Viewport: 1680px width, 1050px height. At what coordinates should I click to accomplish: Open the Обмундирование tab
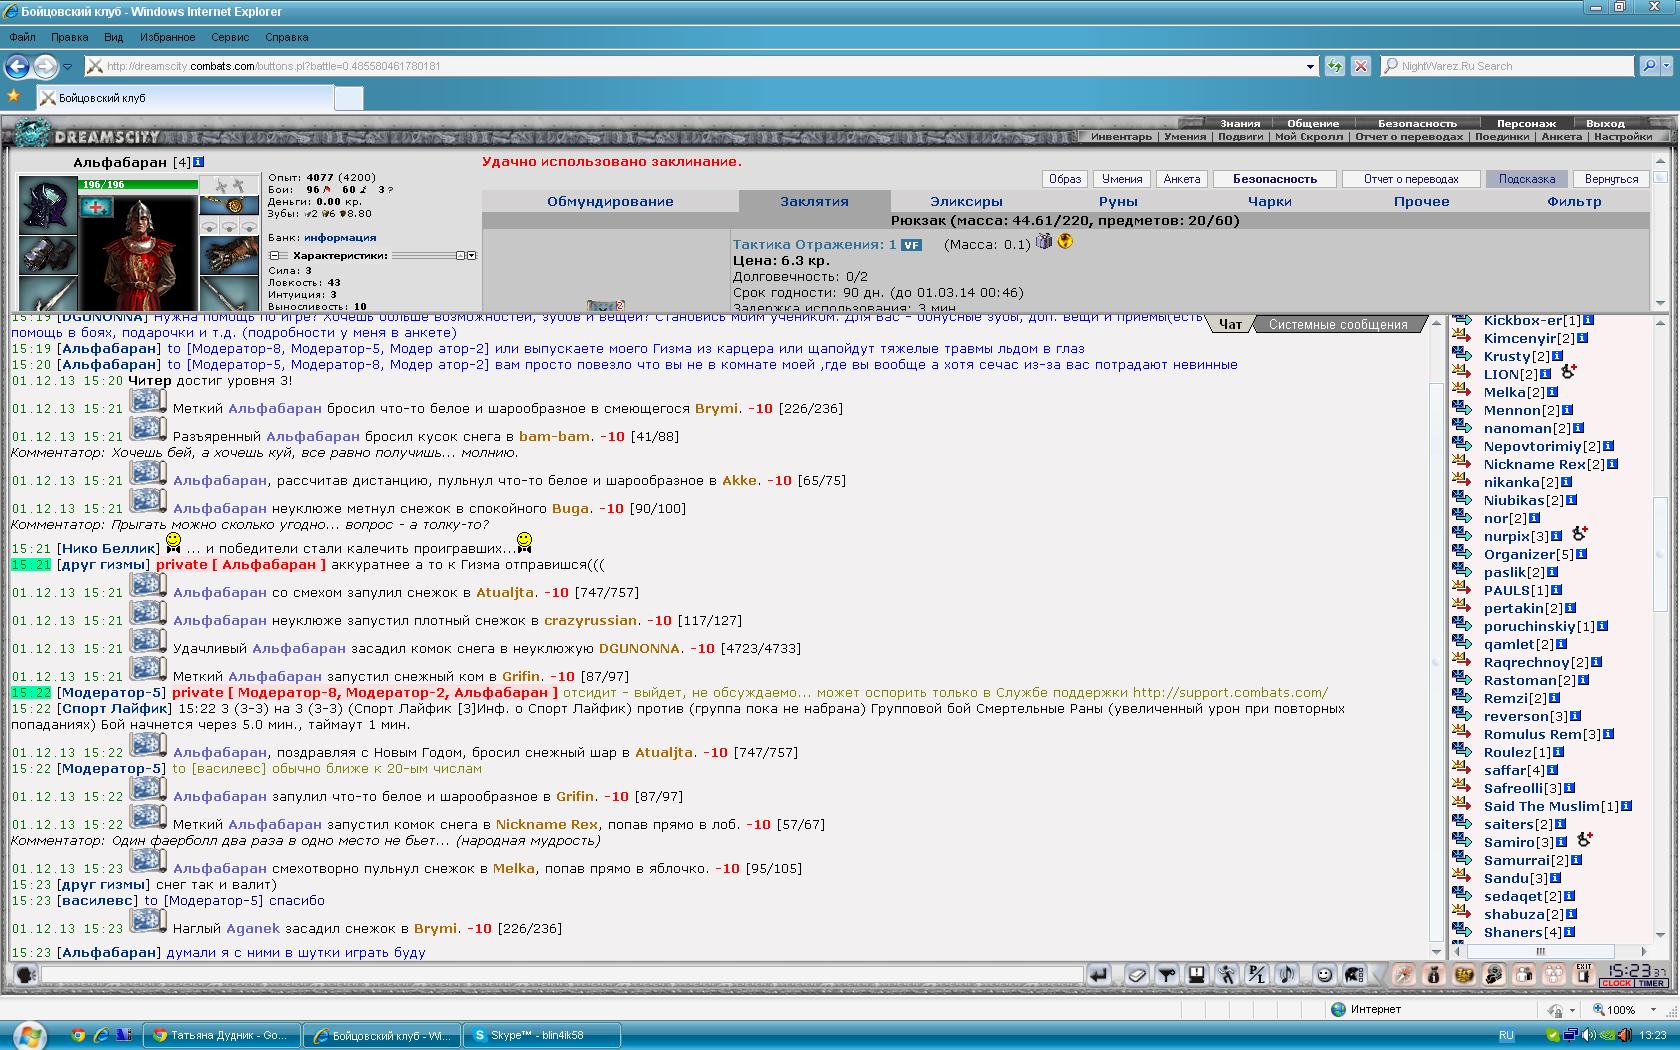point(610,201)
